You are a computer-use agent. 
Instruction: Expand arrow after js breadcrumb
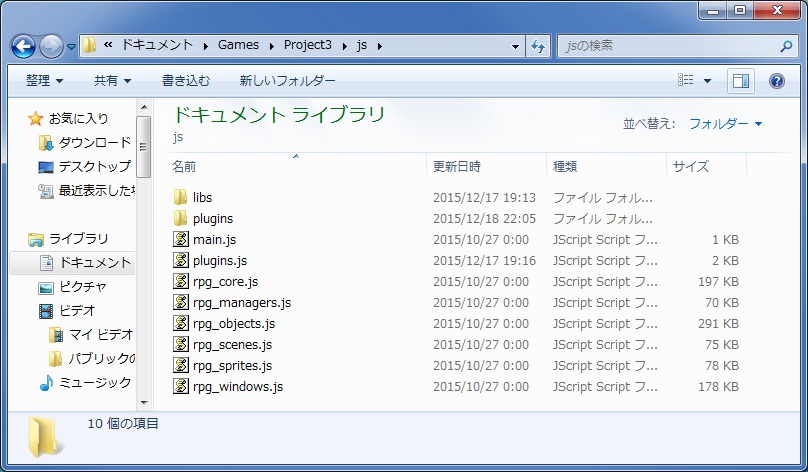click(x=380, y=46)
